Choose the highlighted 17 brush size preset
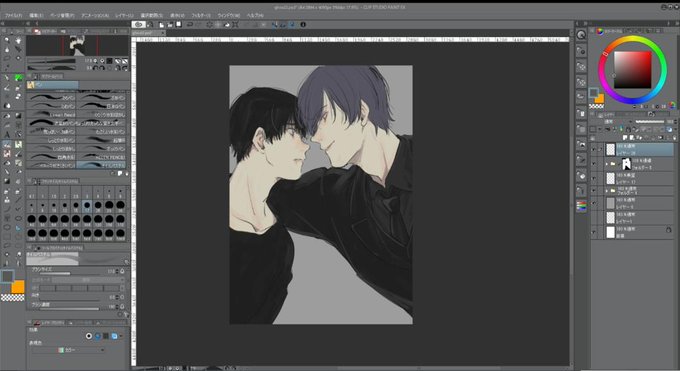The image size is (680, 371). [x=87, y=205]
